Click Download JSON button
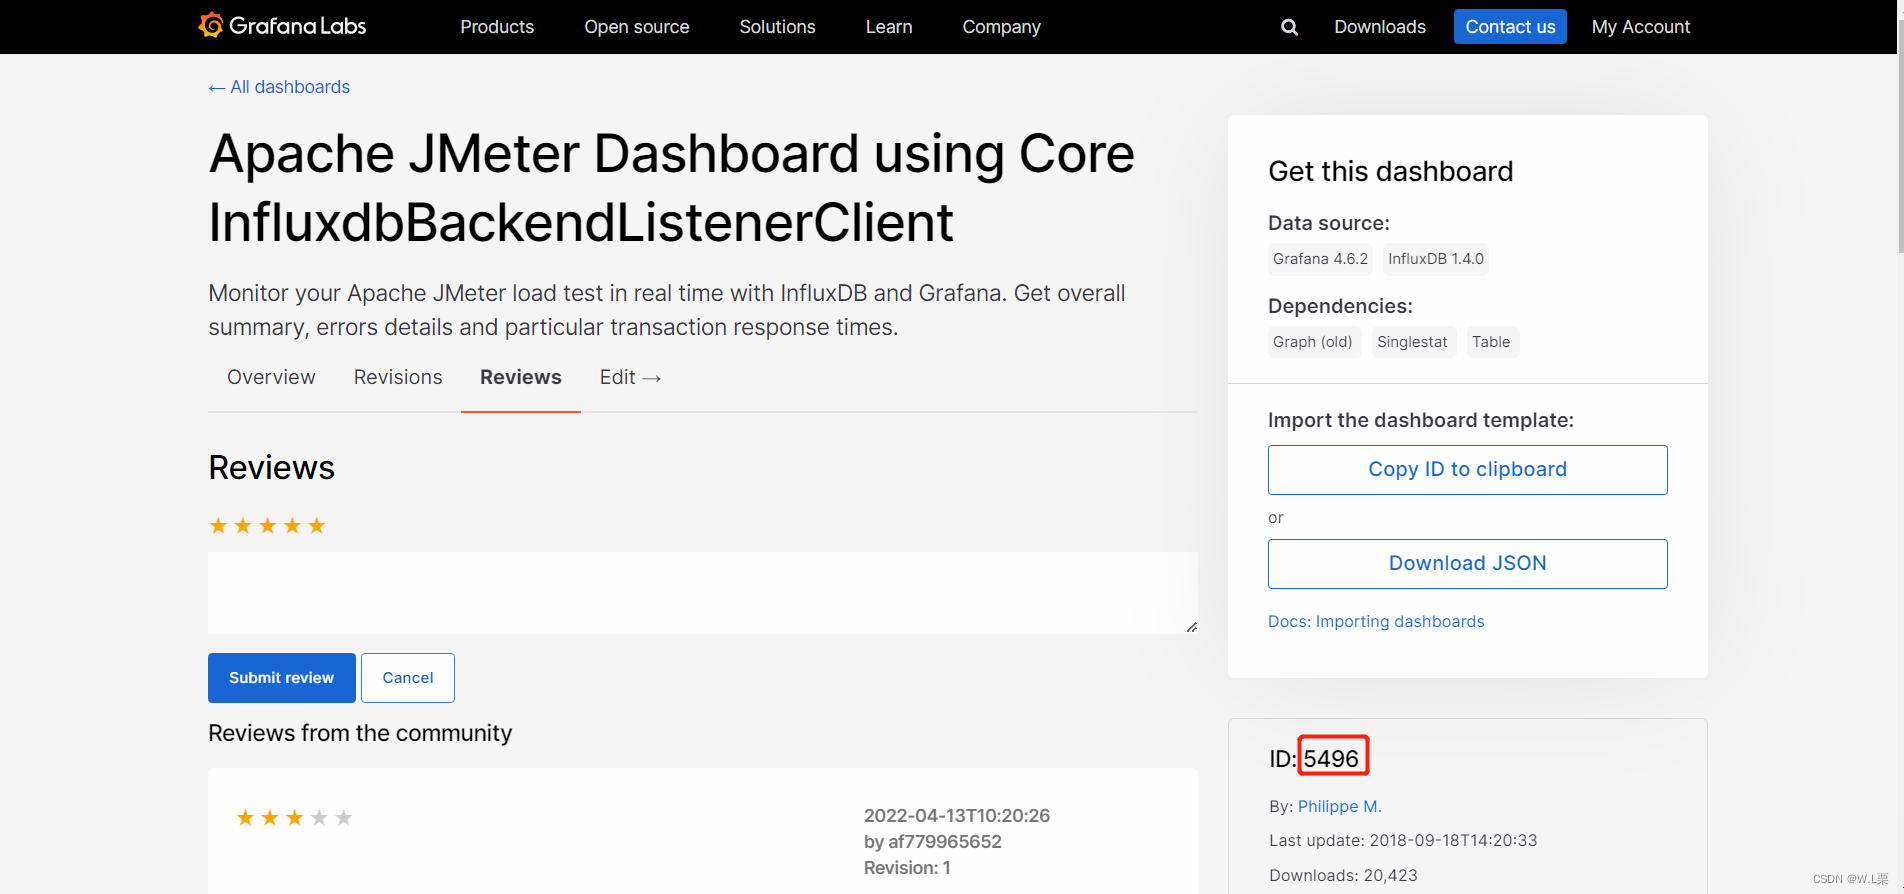The height and width of the screenshot is (894, 1904). tap(1468, 564)
